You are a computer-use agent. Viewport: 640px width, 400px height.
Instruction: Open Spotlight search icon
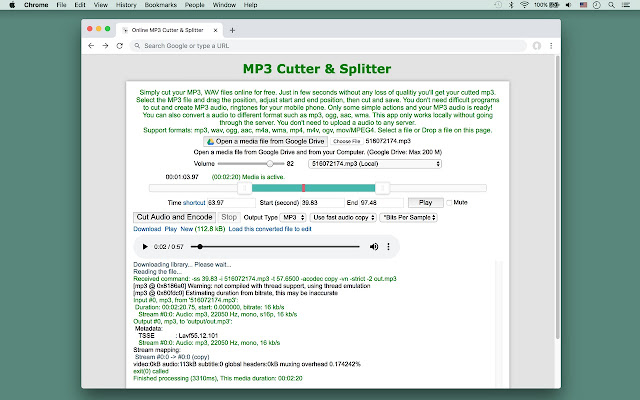pos(611,5)
